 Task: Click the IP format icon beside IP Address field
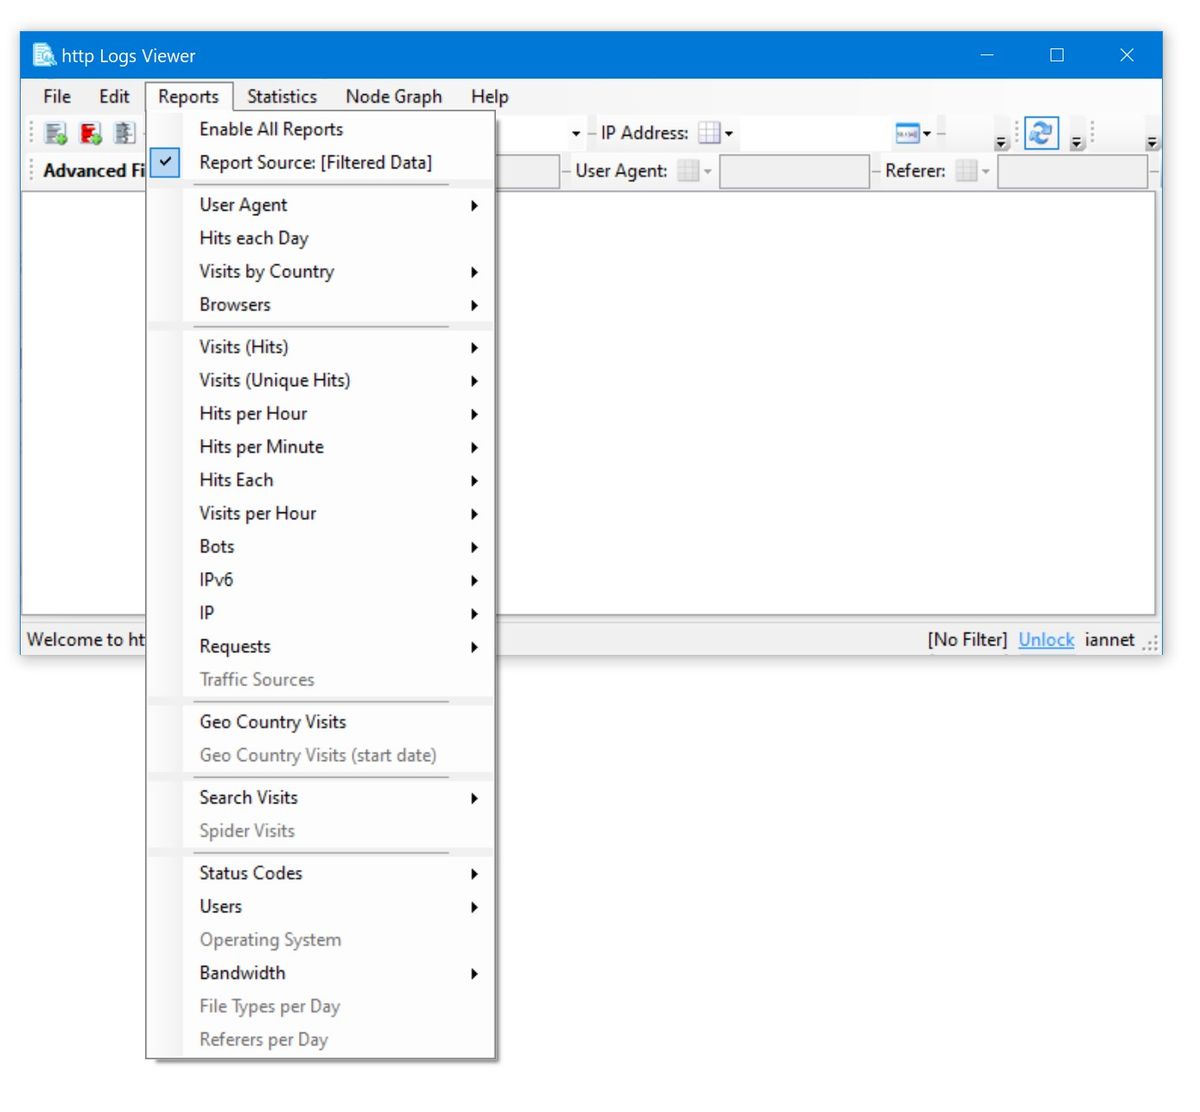tap(906, 132)
